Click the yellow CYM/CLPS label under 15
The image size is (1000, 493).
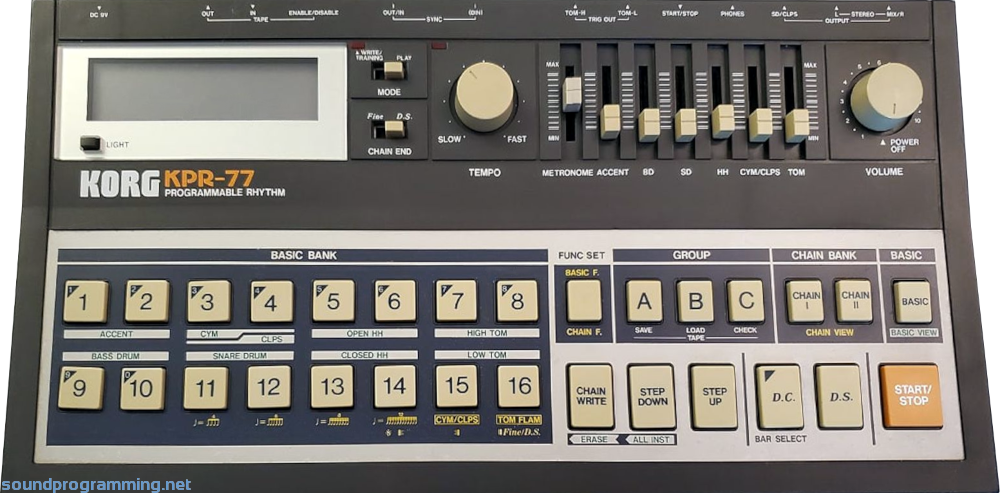[457, 420]
